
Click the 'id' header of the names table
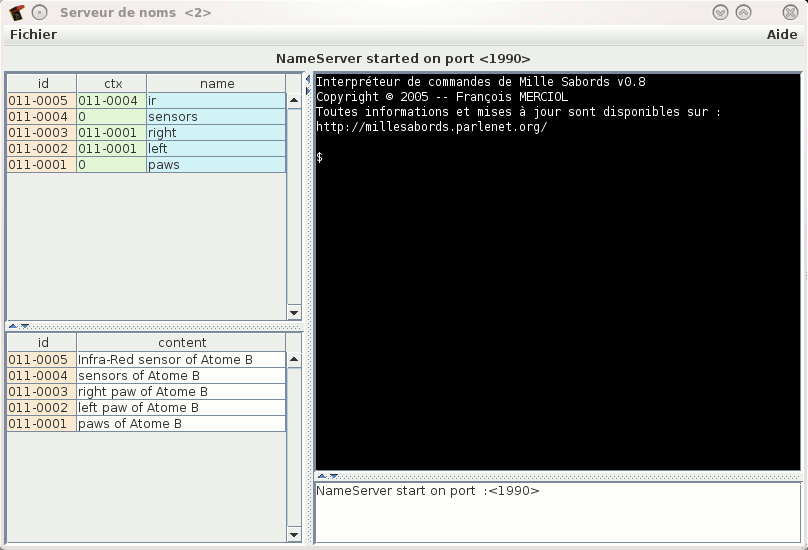tap(42, 84)
